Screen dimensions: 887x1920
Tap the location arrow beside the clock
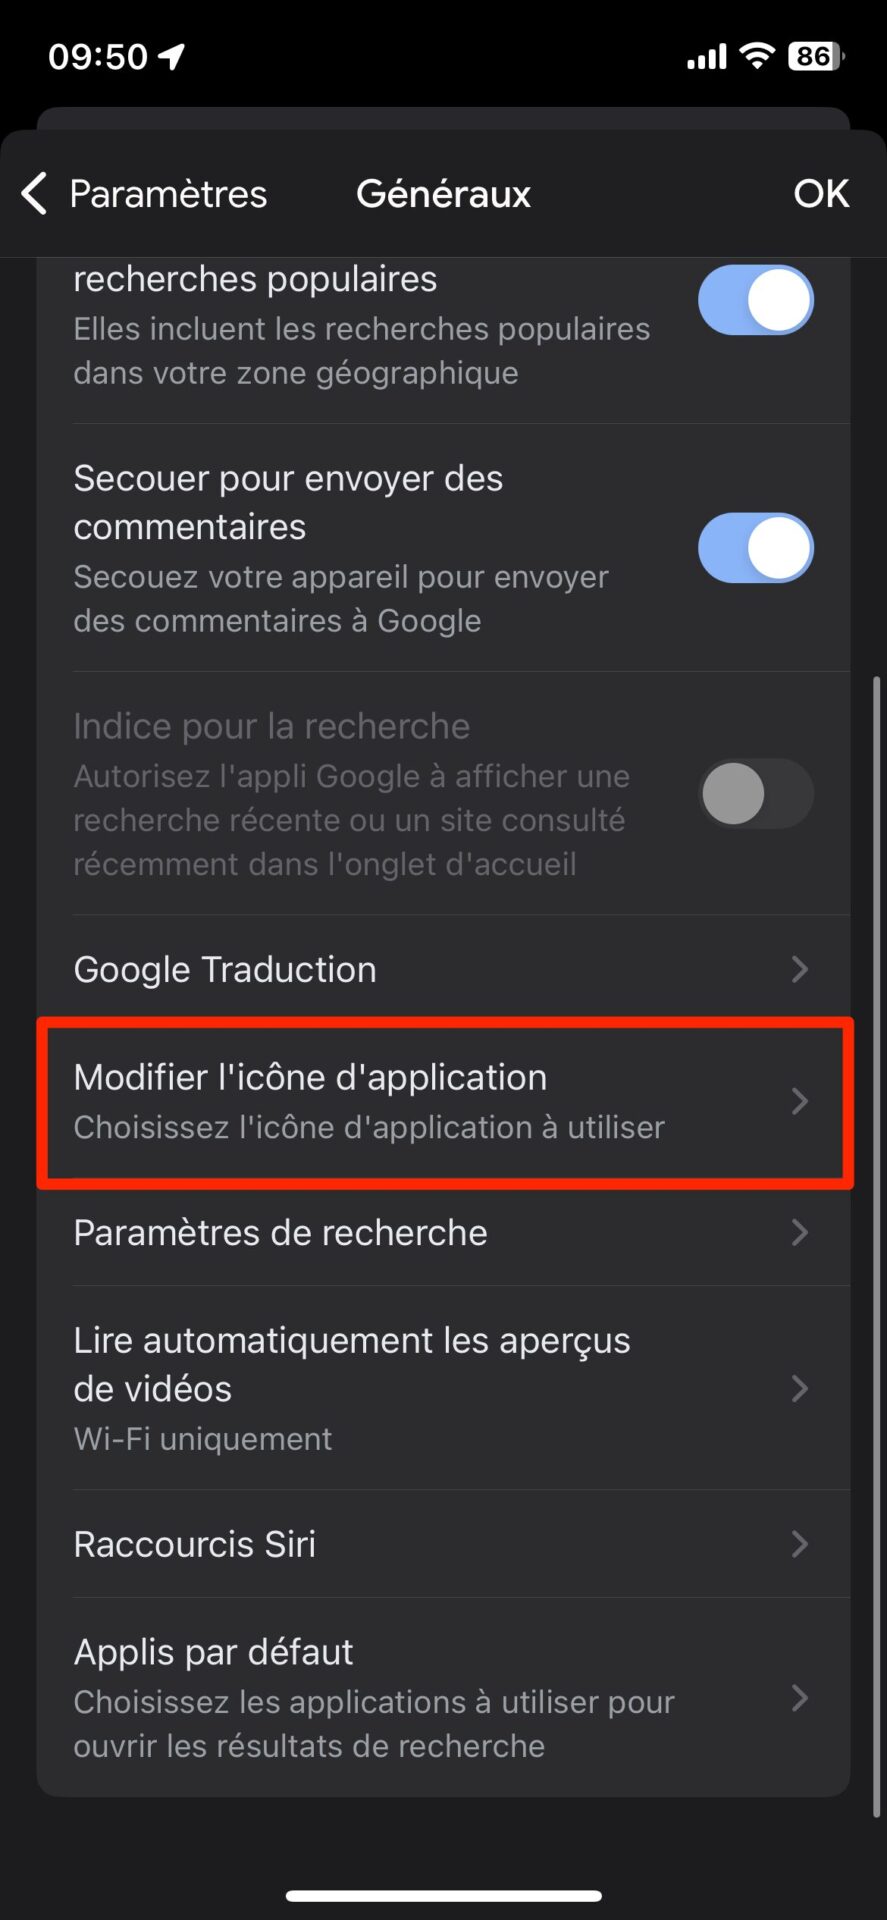tap(172, 57)
